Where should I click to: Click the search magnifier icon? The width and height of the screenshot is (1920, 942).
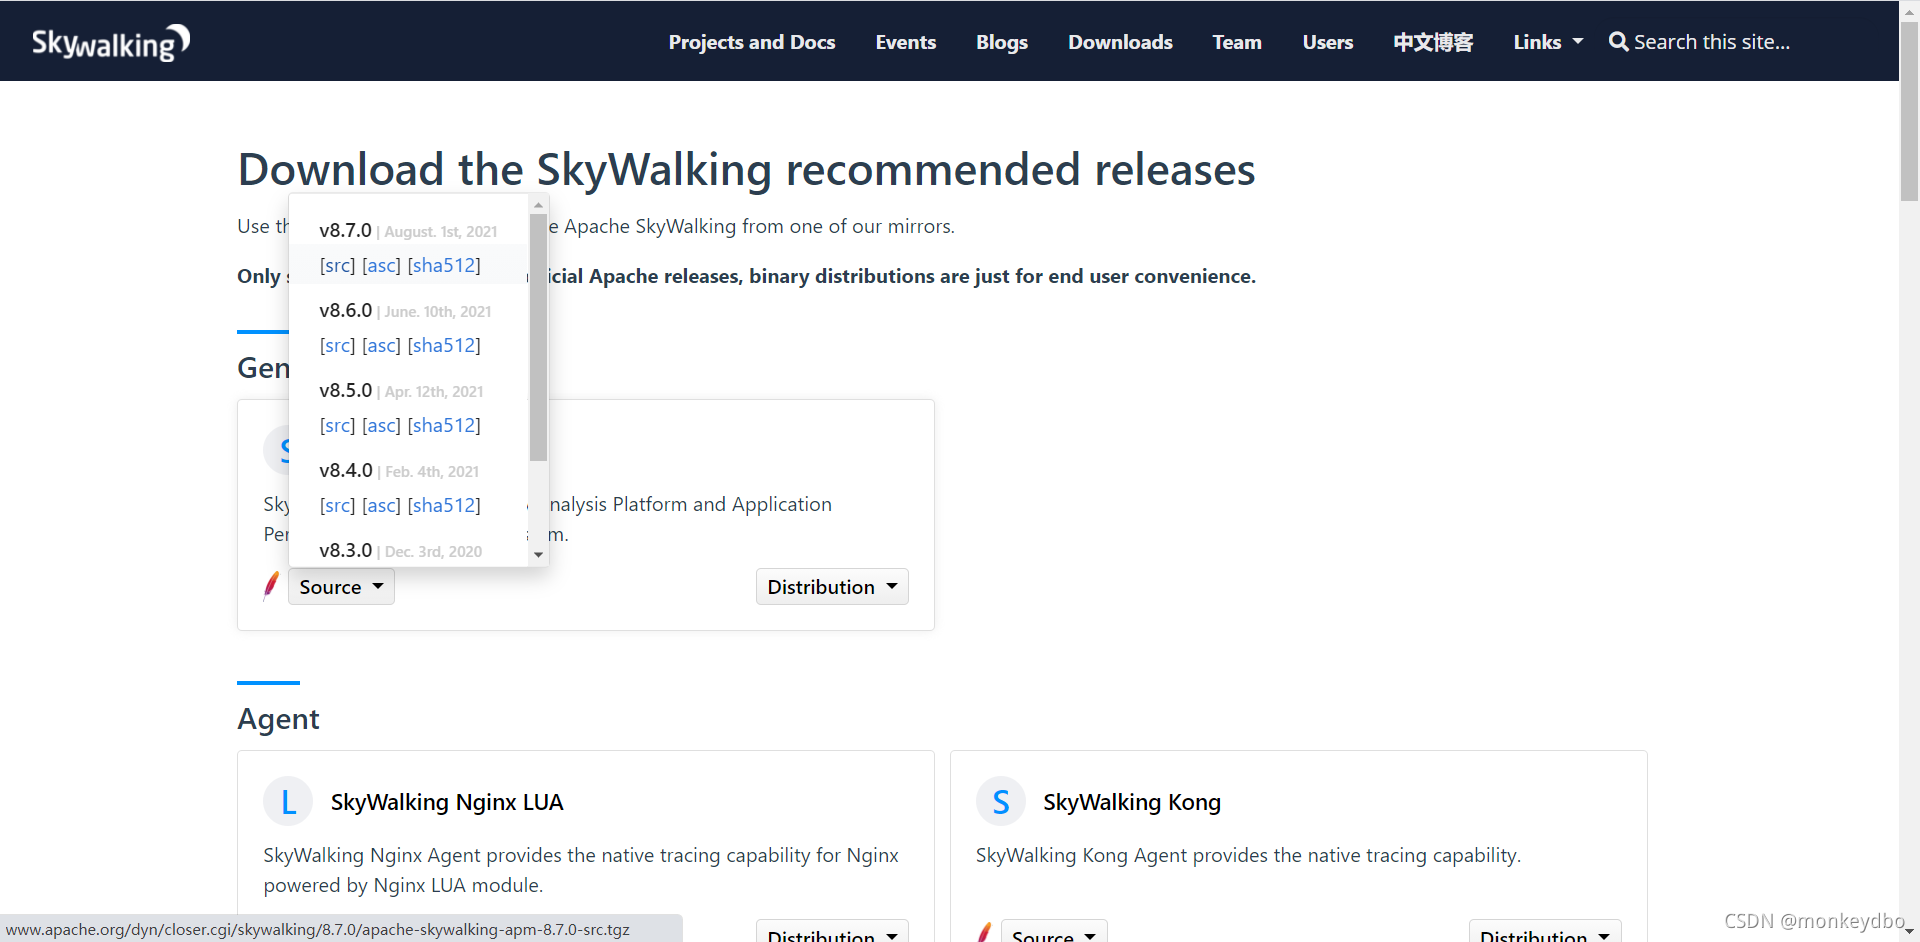(x=1618, y=42)
